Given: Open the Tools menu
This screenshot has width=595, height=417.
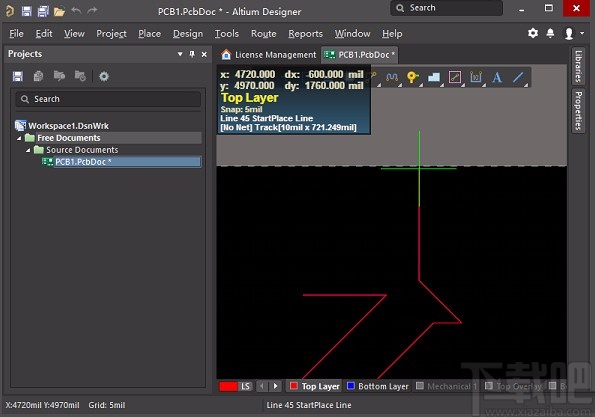Looking at the screenshot, I should point(227,34).
